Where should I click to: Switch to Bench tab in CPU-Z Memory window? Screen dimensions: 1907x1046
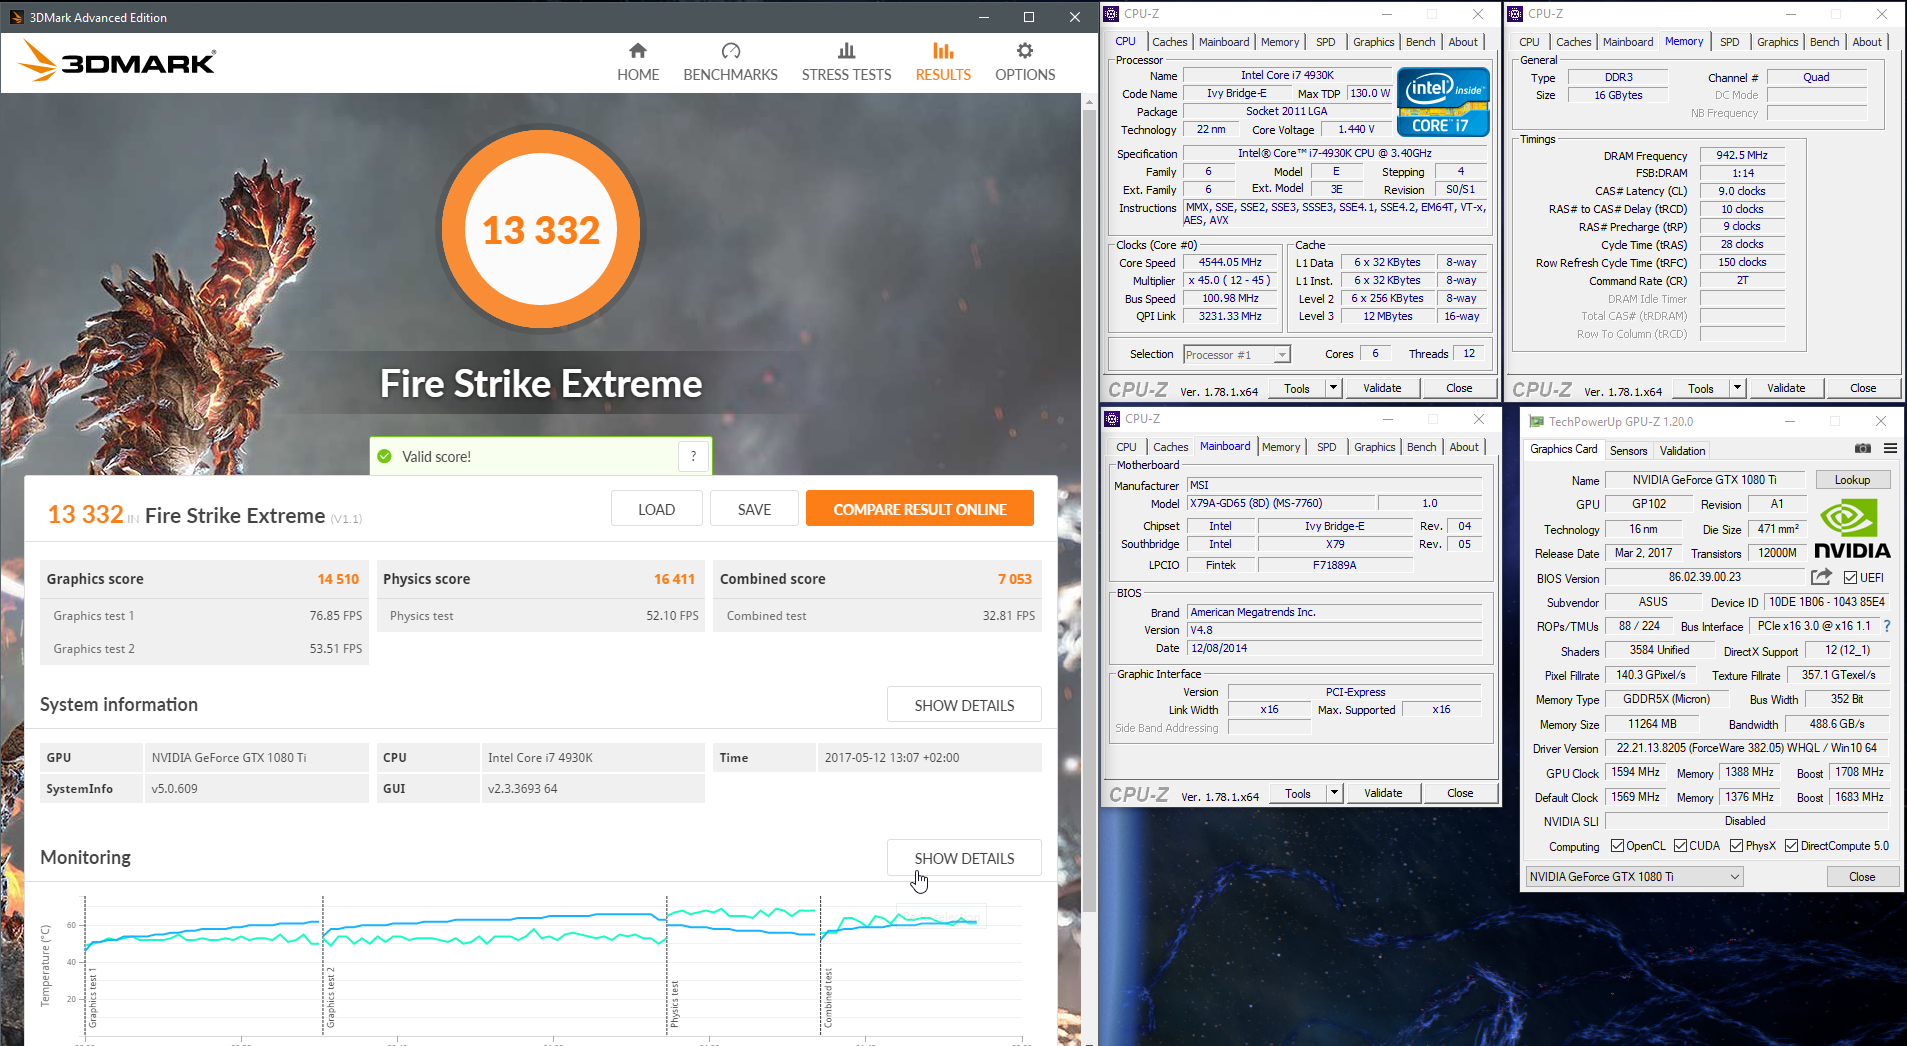pos(1824,42)
